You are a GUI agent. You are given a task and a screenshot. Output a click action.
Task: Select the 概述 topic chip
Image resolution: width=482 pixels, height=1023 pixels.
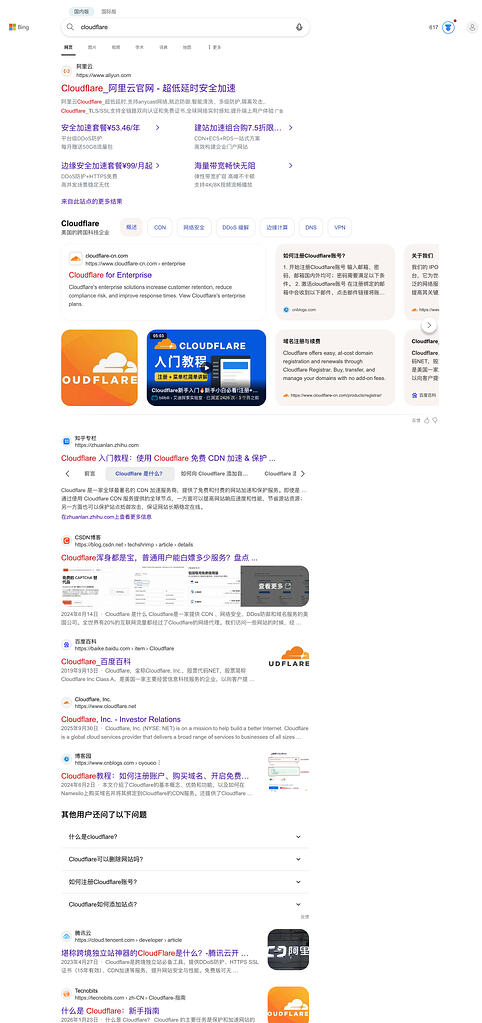132,228
